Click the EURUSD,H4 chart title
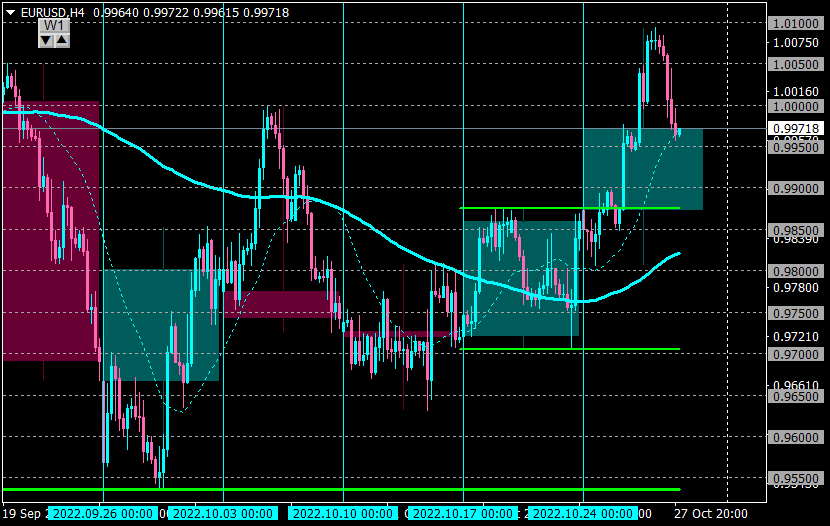 point(52,12)
